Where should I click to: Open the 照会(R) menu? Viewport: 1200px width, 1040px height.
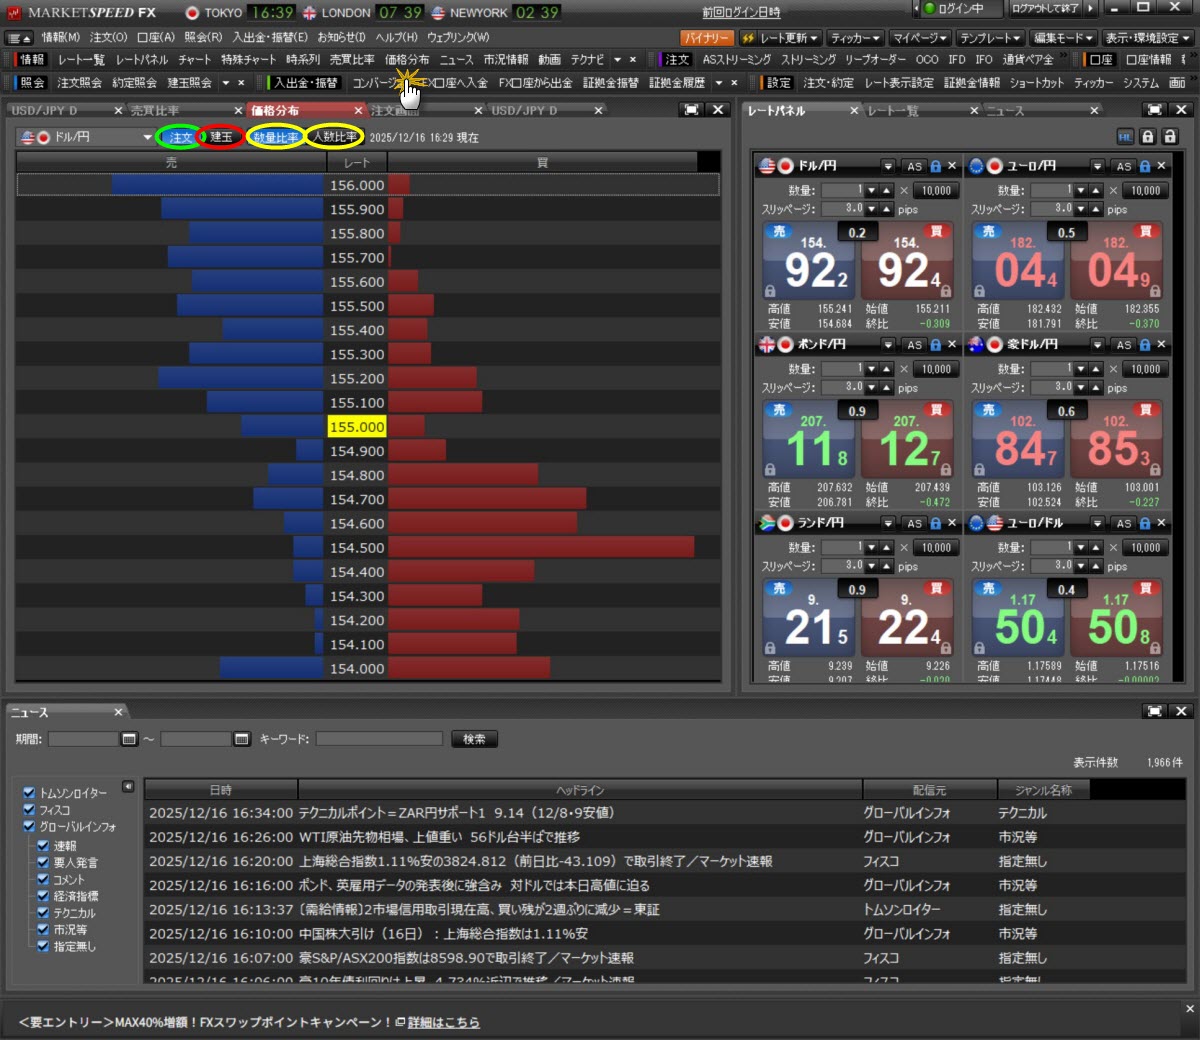[x=203, y=38]
